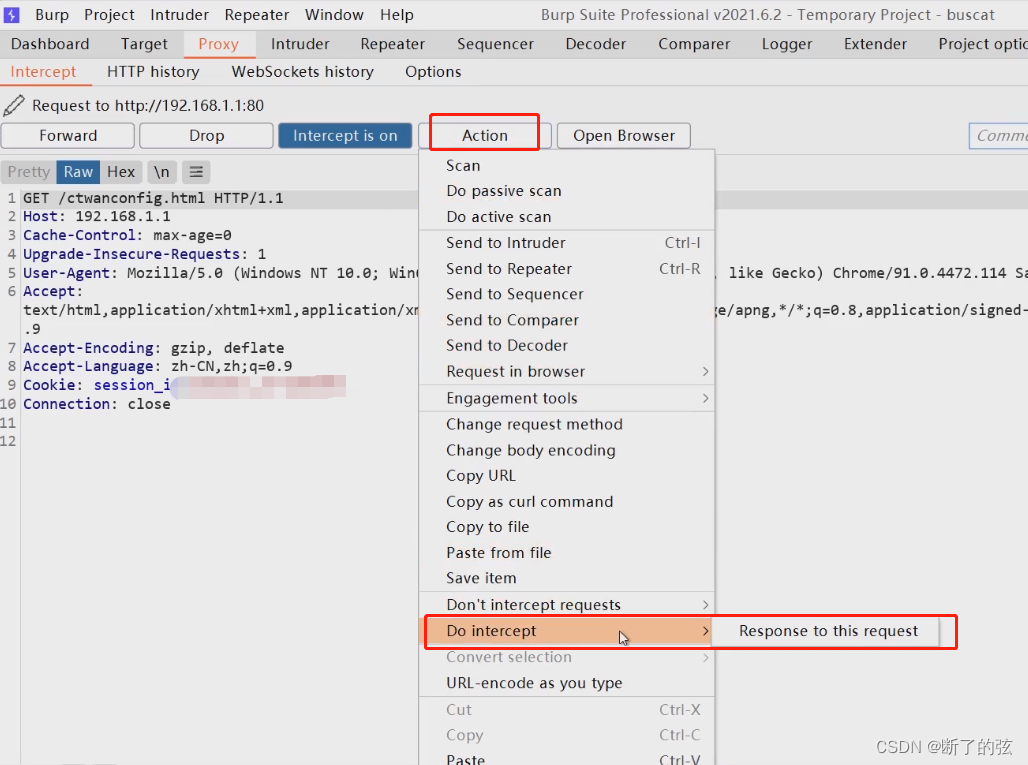1028x765 pixels.
Task: Open the Comparer tab
Action: 694,44
